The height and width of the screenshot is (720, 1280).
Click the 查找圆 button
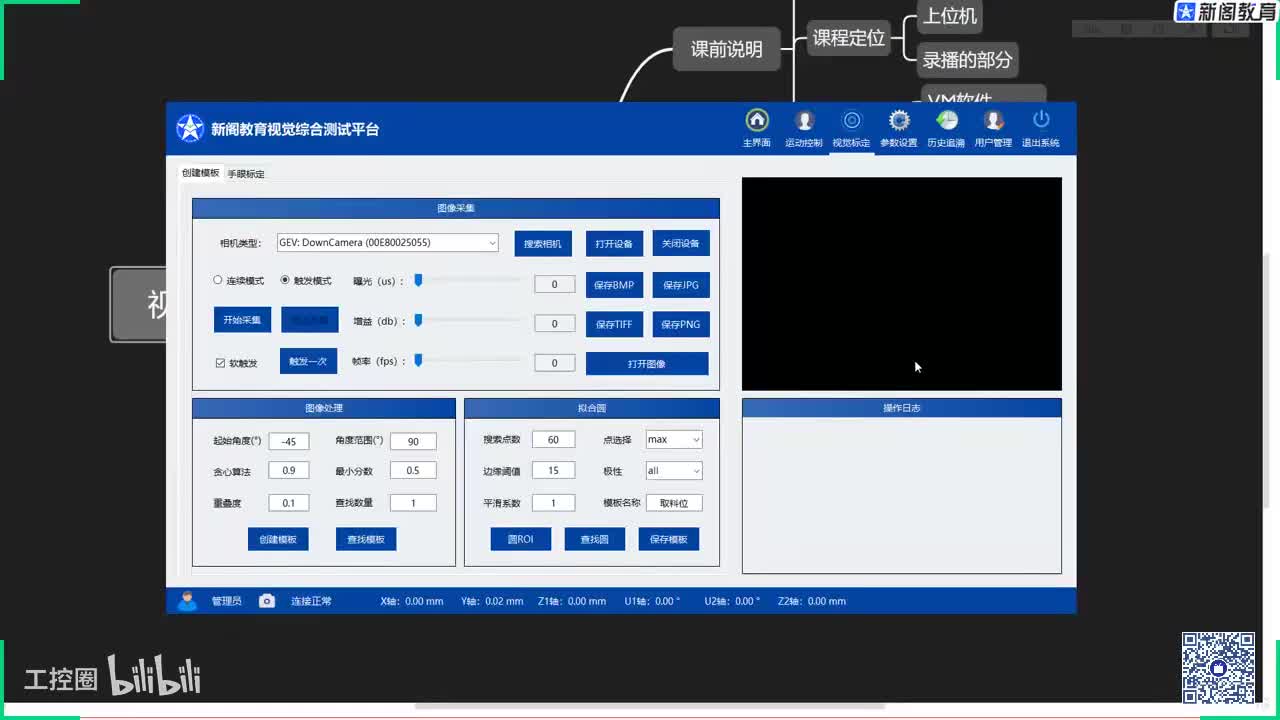pyautogui.click(x=595, y=539)
